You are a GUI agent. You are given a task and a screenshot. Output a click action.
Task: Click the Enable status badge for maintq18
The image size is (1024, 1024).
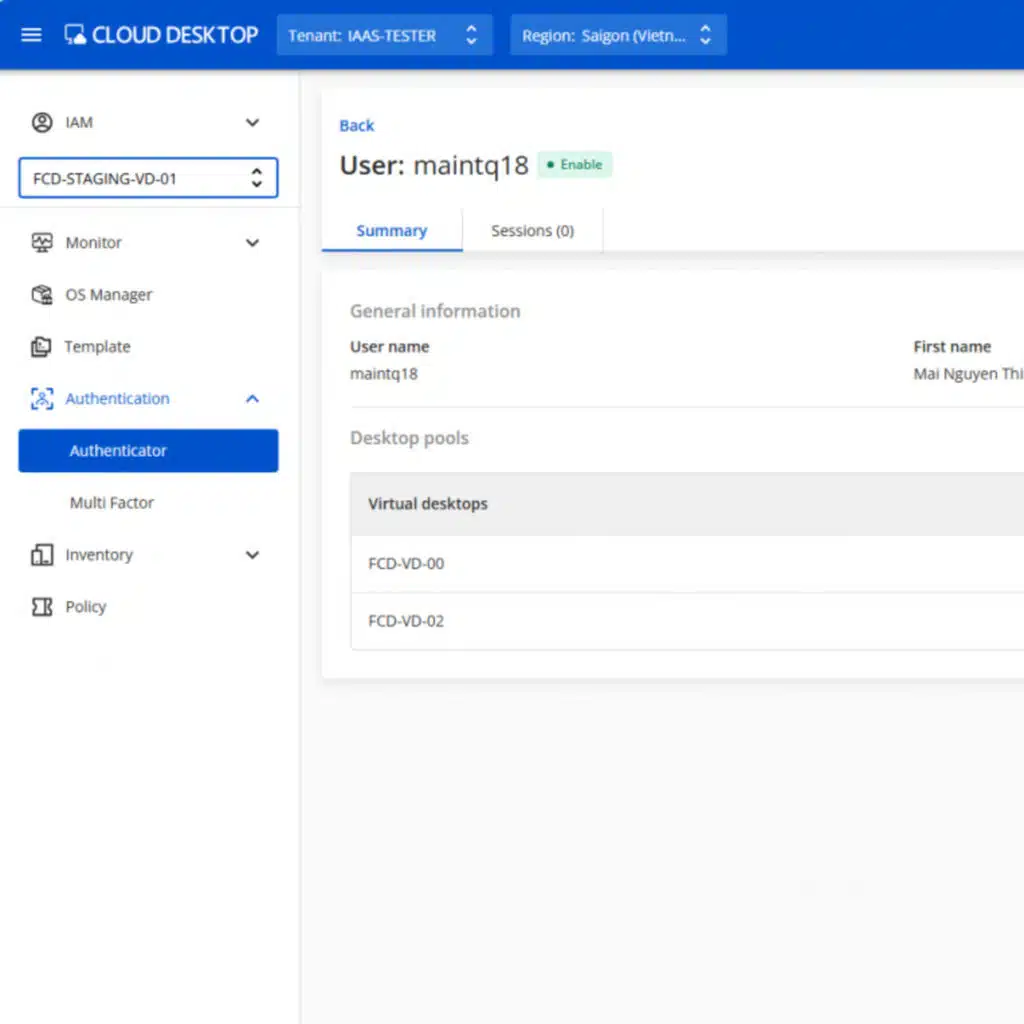point(574,164)
